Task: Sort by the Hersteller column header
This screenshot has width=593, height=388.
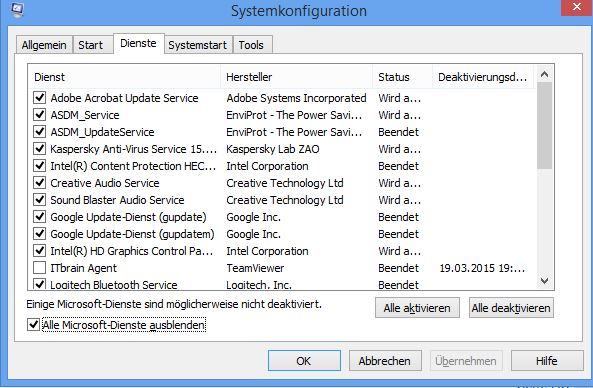Action: click(296, 77)
